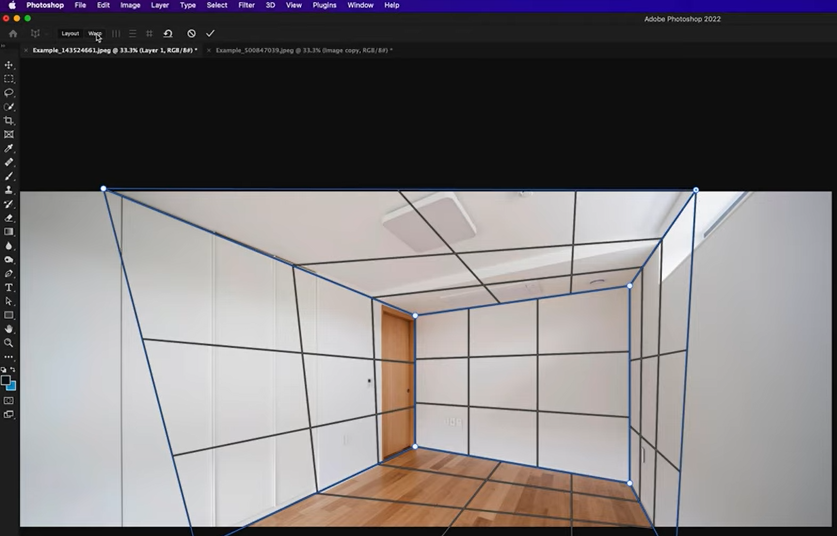Select the History Brush tool

9,204
